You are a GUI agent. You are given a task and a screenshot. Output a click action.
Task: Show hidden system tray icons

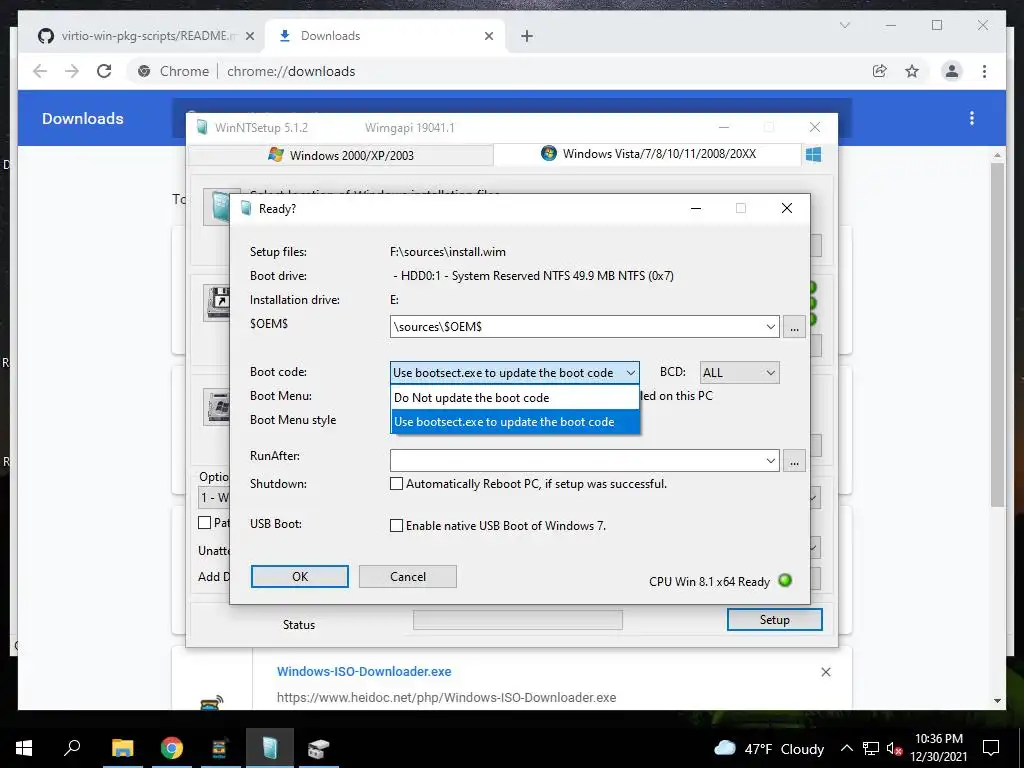pyautogui.click(x=846, y=748)
